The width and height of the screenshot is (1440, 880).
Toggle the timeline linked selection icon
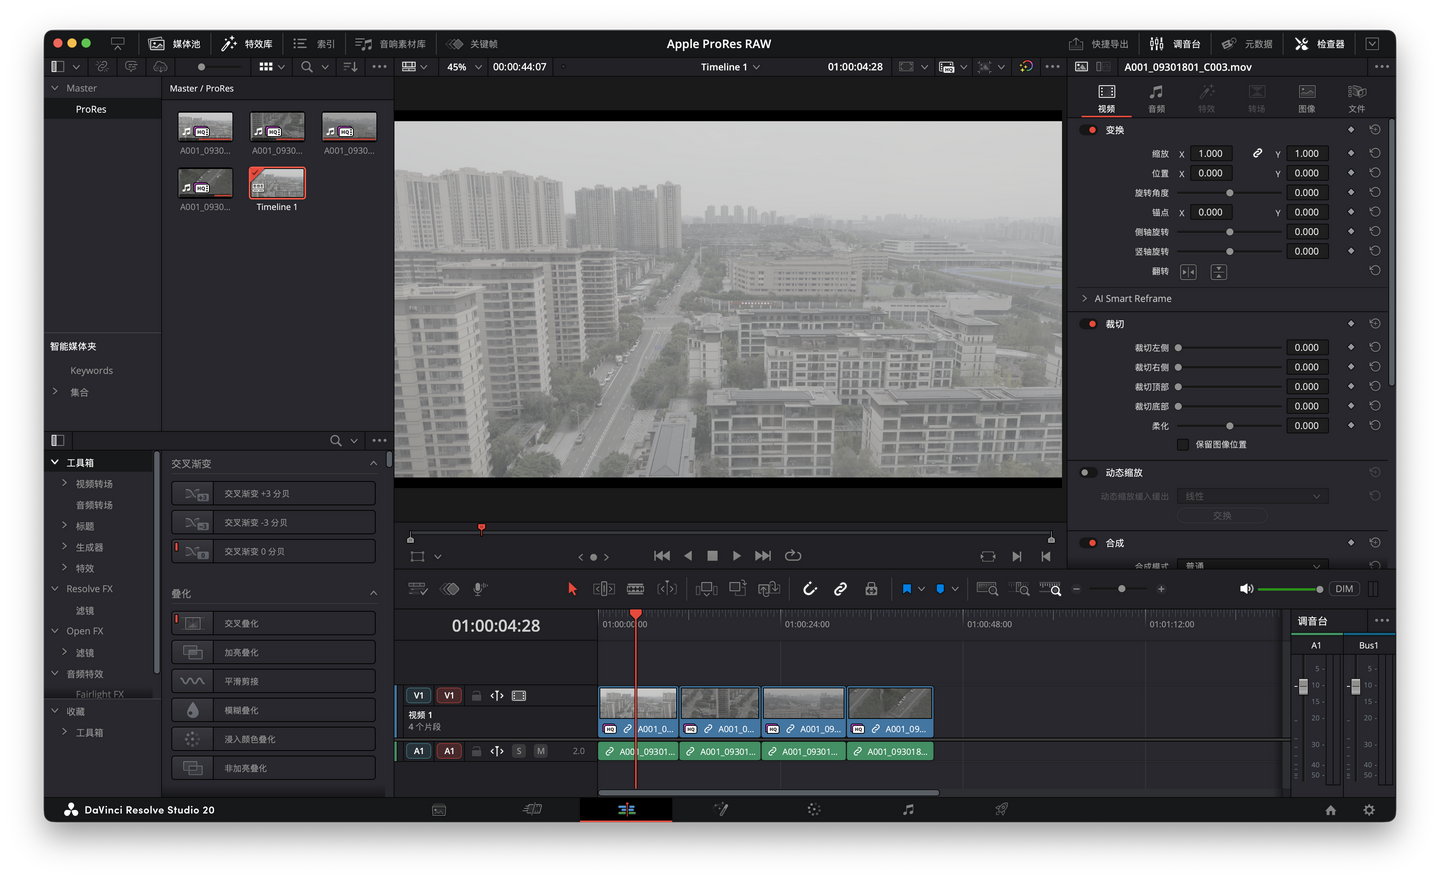[x=841, y=589]
